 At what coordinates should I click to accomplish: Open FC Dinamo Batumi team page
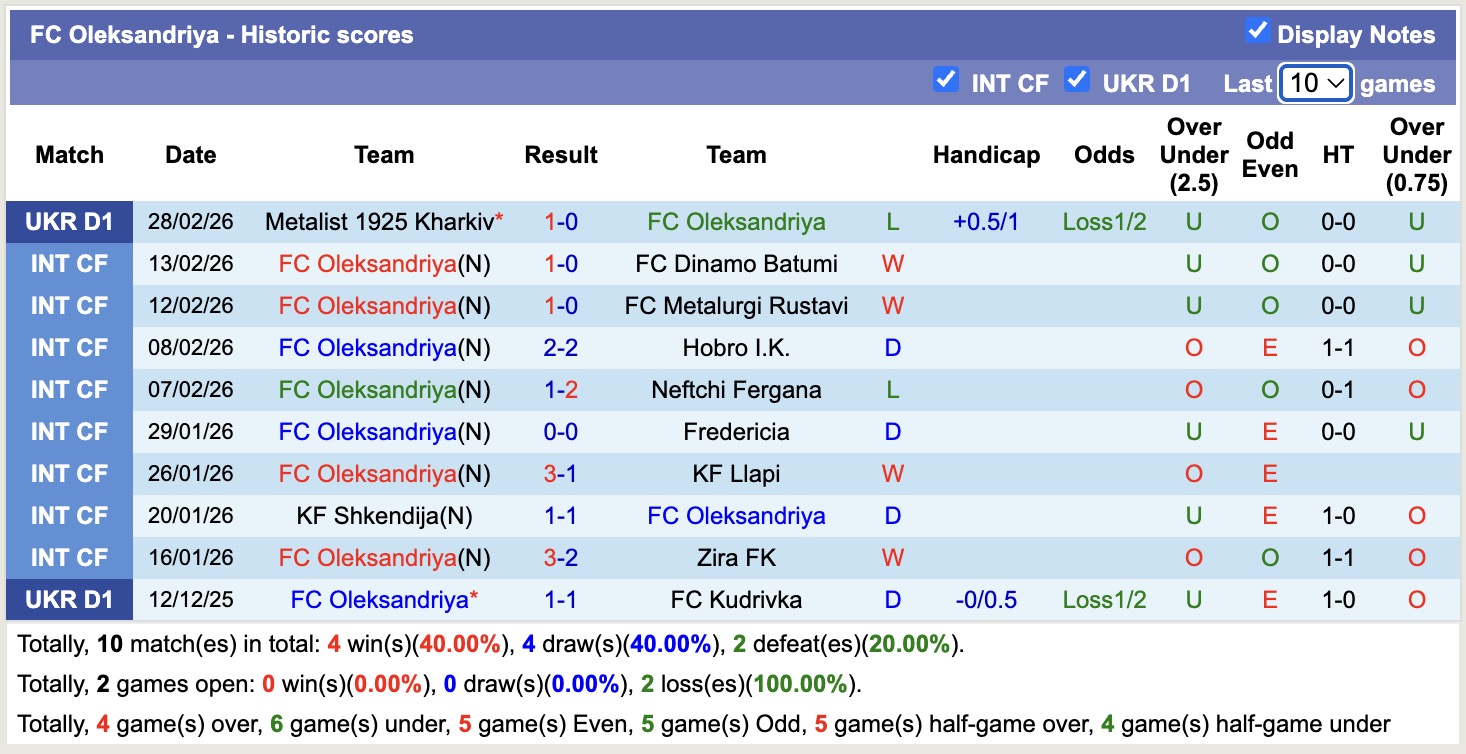tap(736, 263)
